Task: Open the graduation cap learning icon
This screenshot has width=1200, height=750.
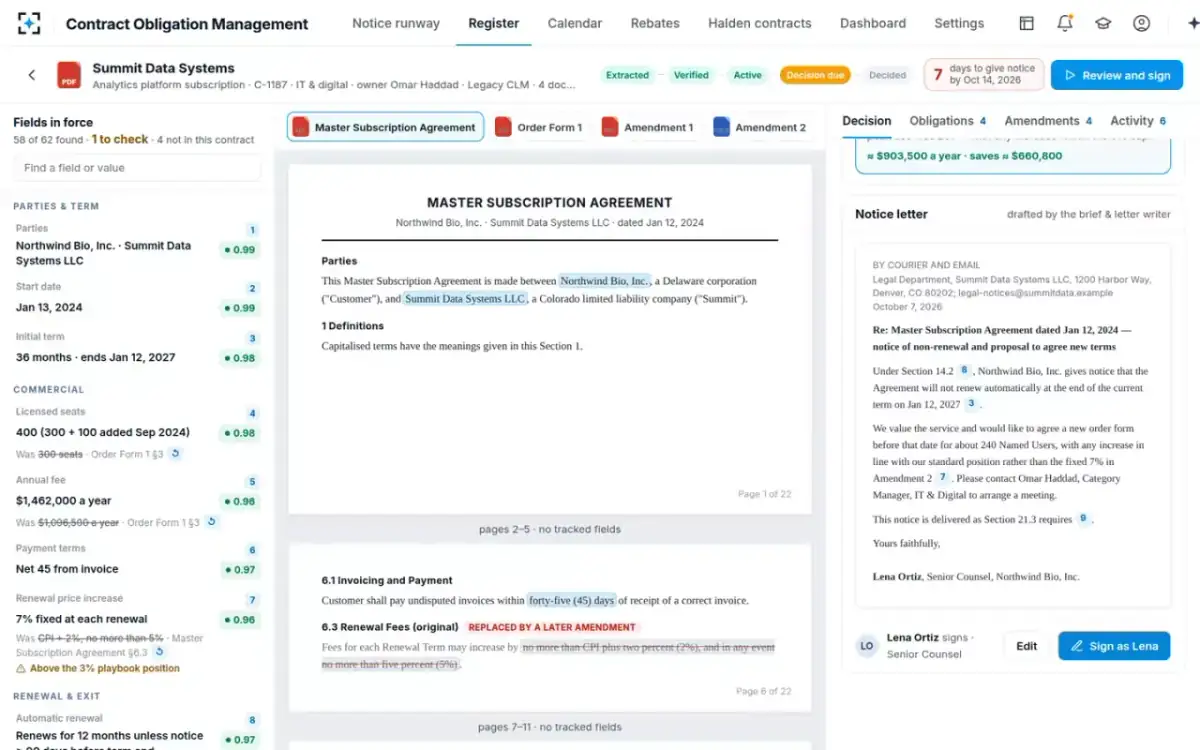Action: click(1103, 23)
